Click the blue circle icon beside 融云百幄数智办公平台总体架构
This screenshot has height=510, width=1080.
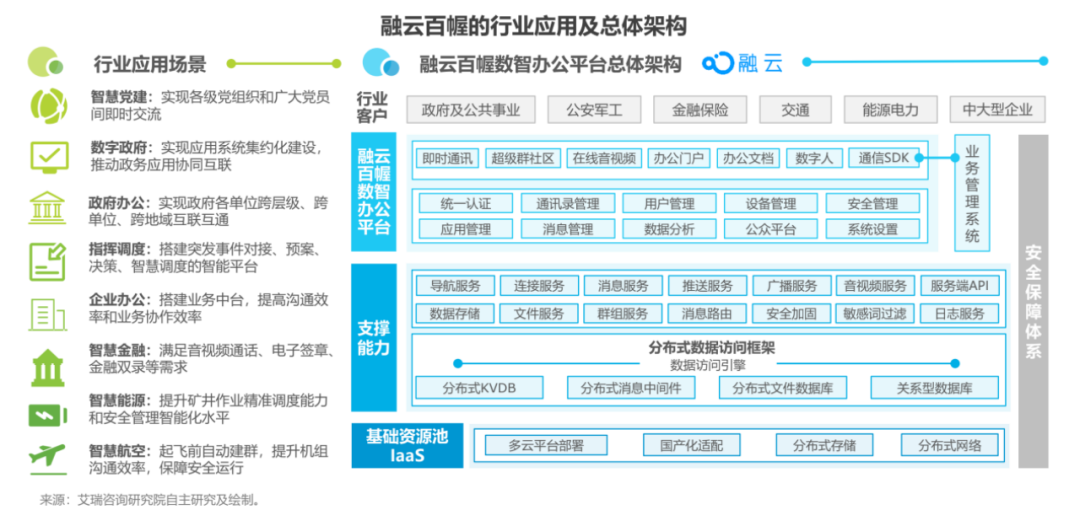click(x=381, y=63)
